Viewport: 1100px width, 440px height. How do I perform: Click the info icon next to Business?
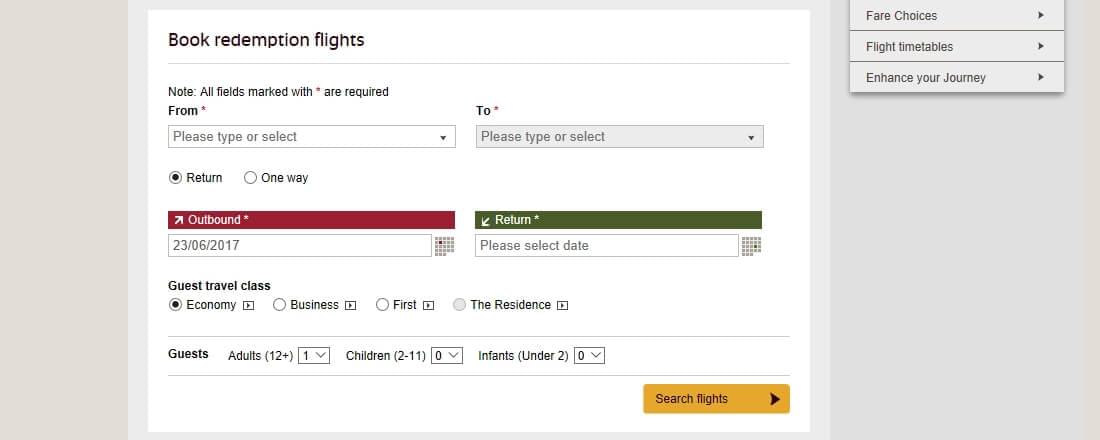(x=351, y=305)
